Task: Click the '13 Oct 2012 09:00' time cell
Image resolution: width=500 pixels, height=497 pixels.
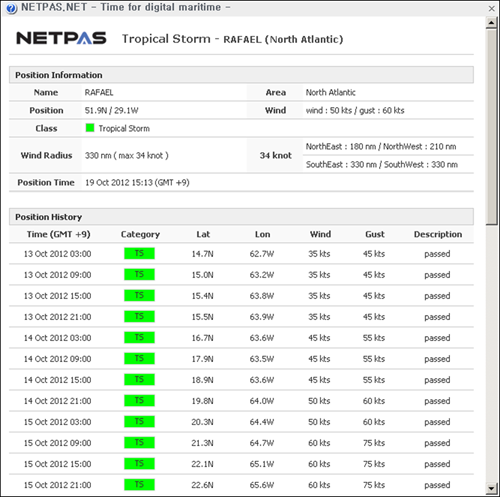Action: coord(57,275)
